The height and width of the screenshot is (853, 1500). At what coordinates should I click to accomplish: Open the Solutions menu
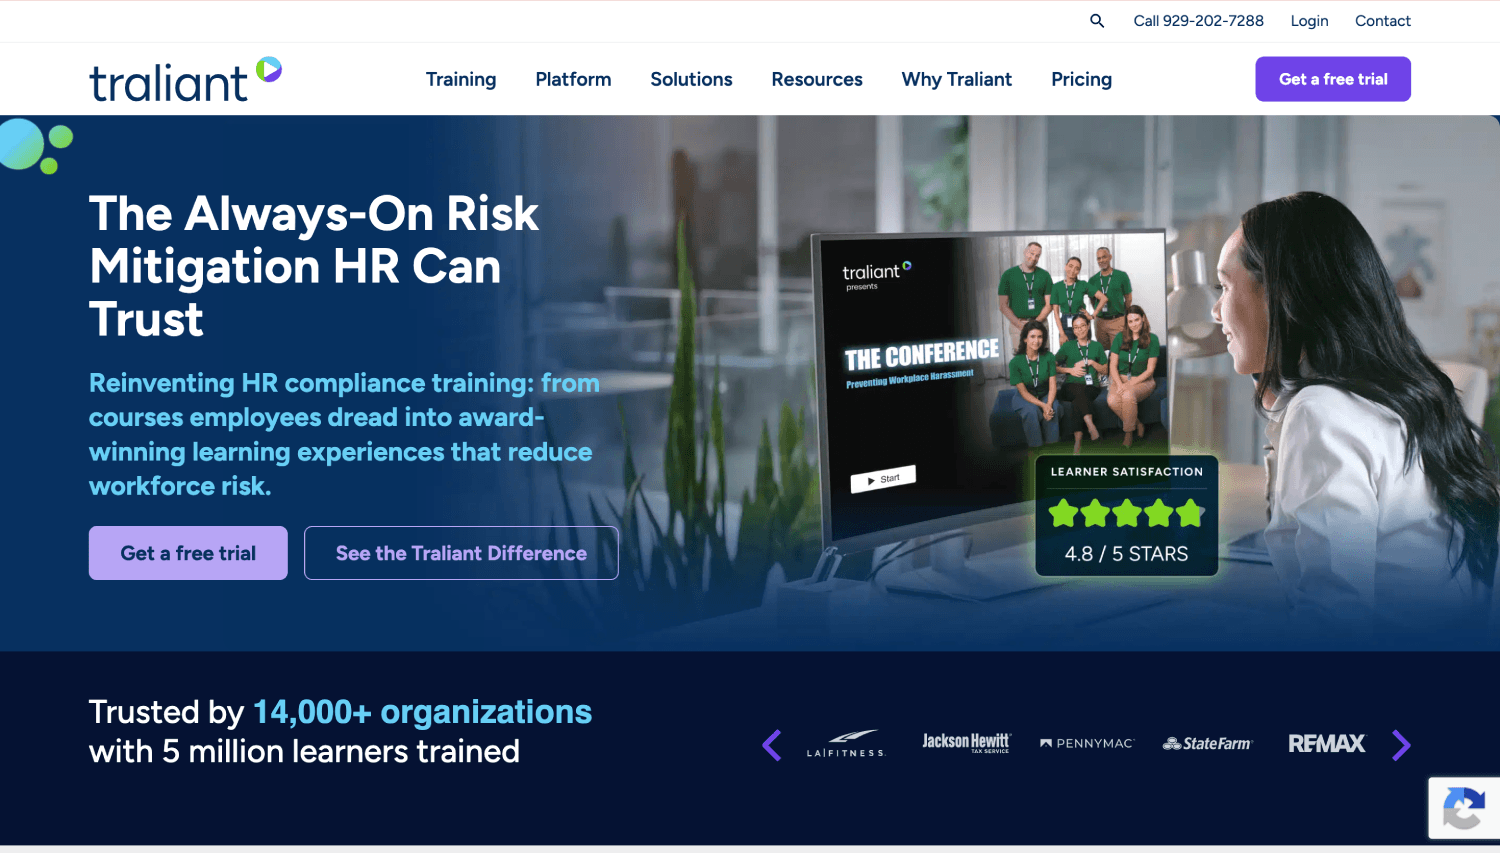(x=691, y=79)
